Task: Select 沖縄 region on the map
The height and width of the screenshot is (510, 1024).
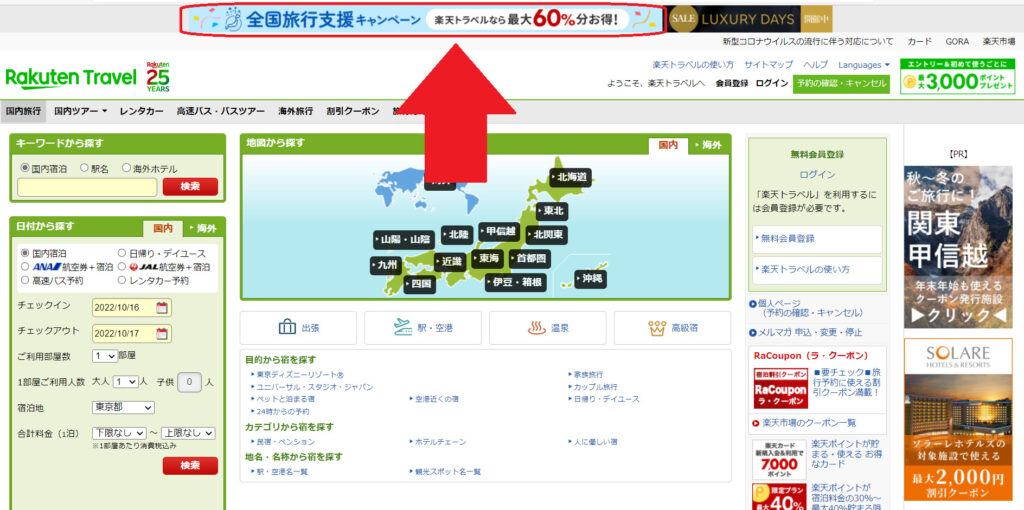Action: (x=590, y=279)
